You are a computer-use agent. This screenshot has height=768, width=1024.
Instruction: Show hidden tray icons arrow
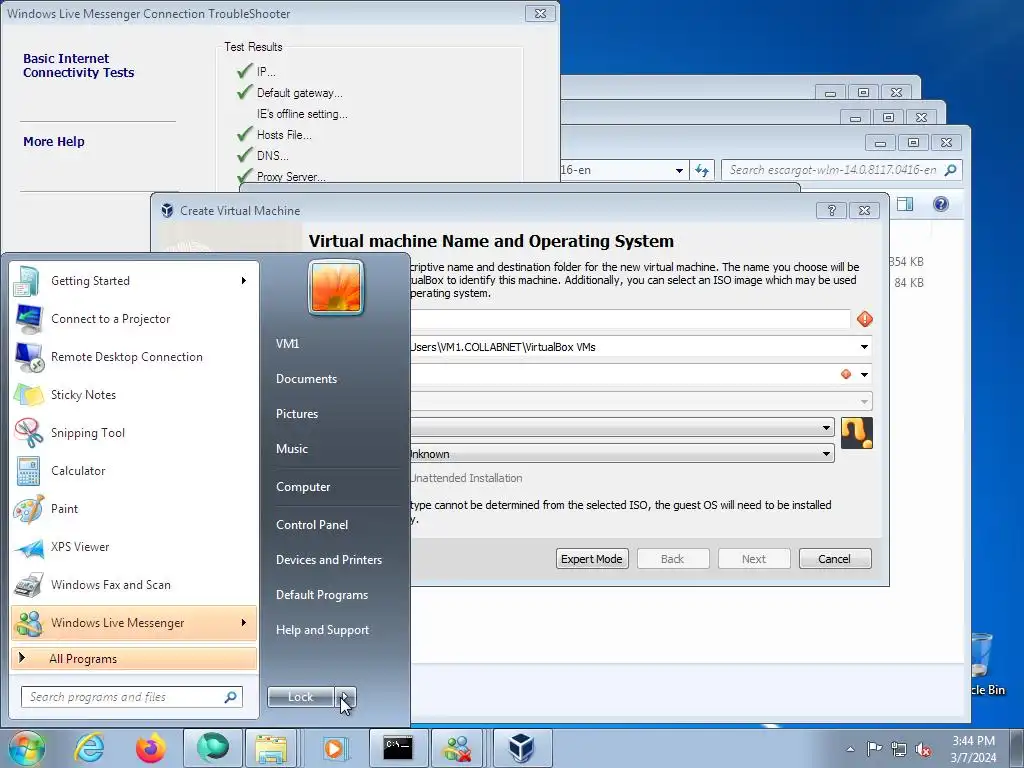850,749
